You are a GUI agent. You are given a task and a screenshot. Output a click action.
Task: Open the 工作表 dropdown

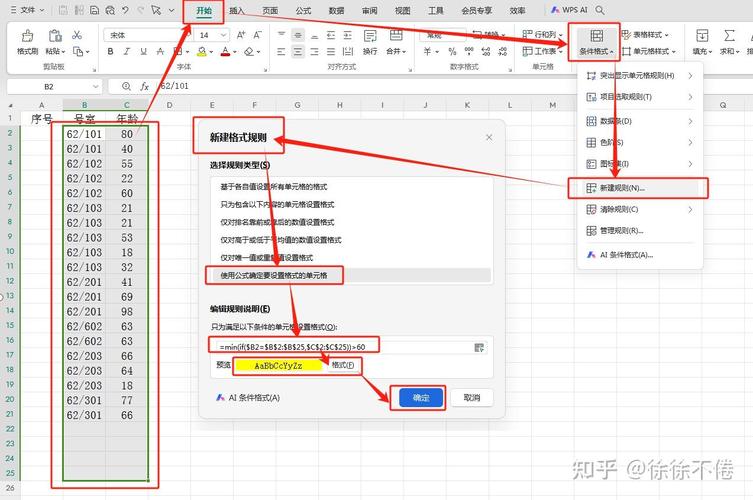[542, 51]
